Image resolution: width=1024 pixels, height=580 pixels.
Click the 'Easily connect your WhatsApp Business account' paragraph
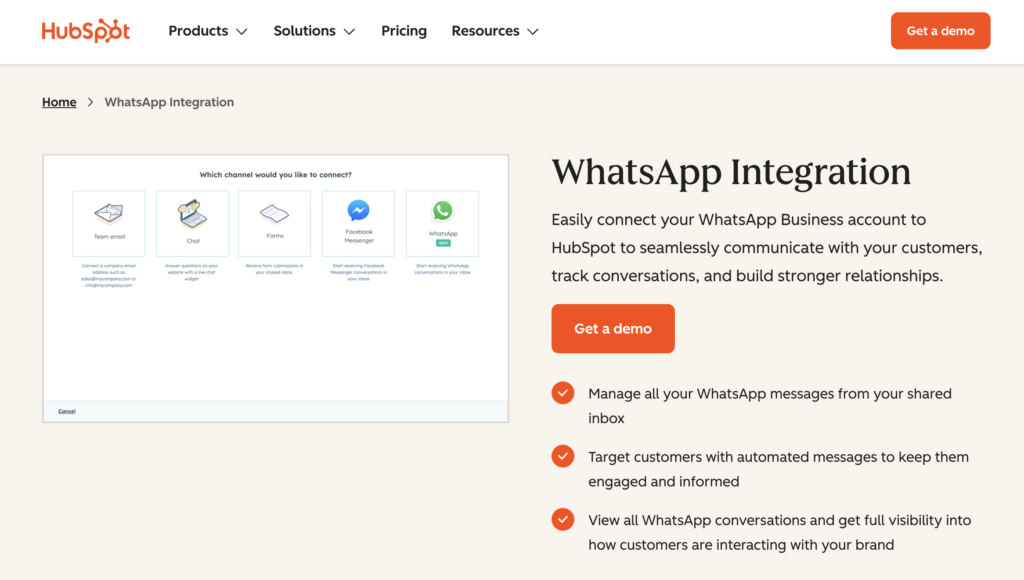(767, 248)
